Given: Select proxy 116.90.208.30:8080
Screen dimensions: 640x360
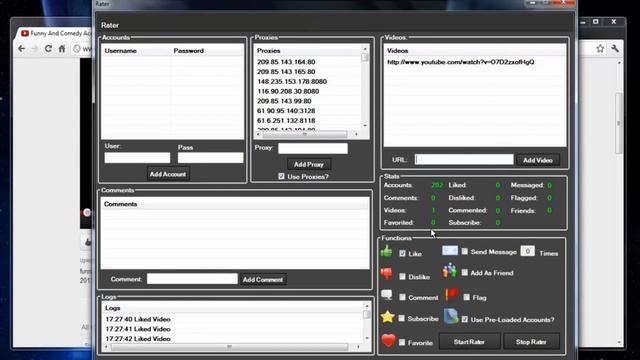Looking at the screenshot, I should tap(288, 91).
